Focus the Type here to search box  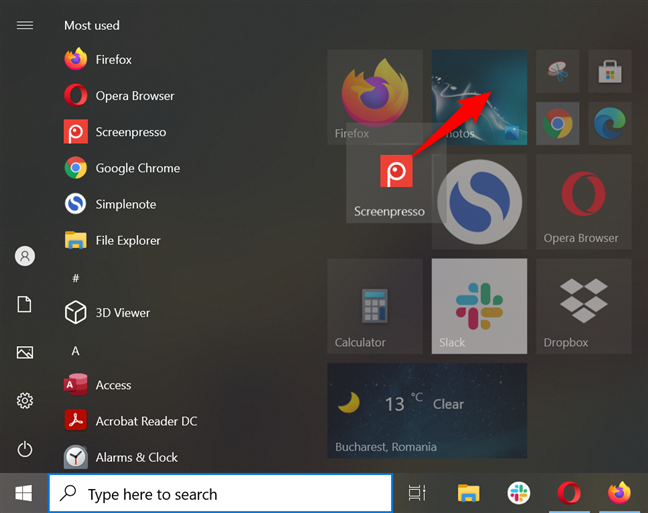(x=220, y=494)
